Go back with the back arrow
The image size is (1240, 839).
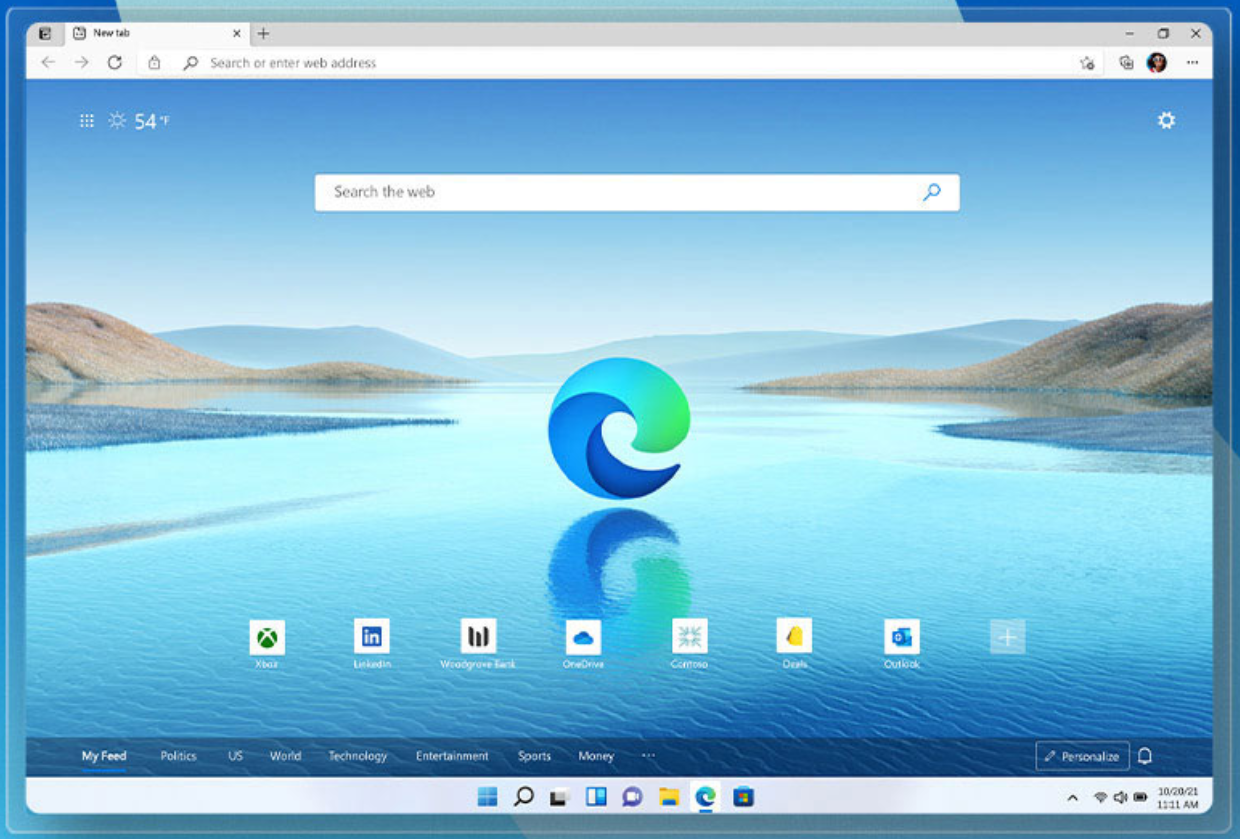[x=48, y=62]
